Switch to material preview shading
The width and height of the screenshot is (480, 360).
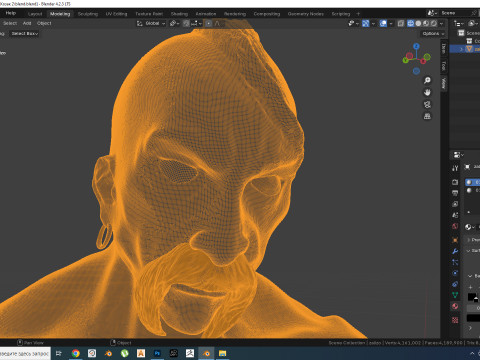[426, 23]
